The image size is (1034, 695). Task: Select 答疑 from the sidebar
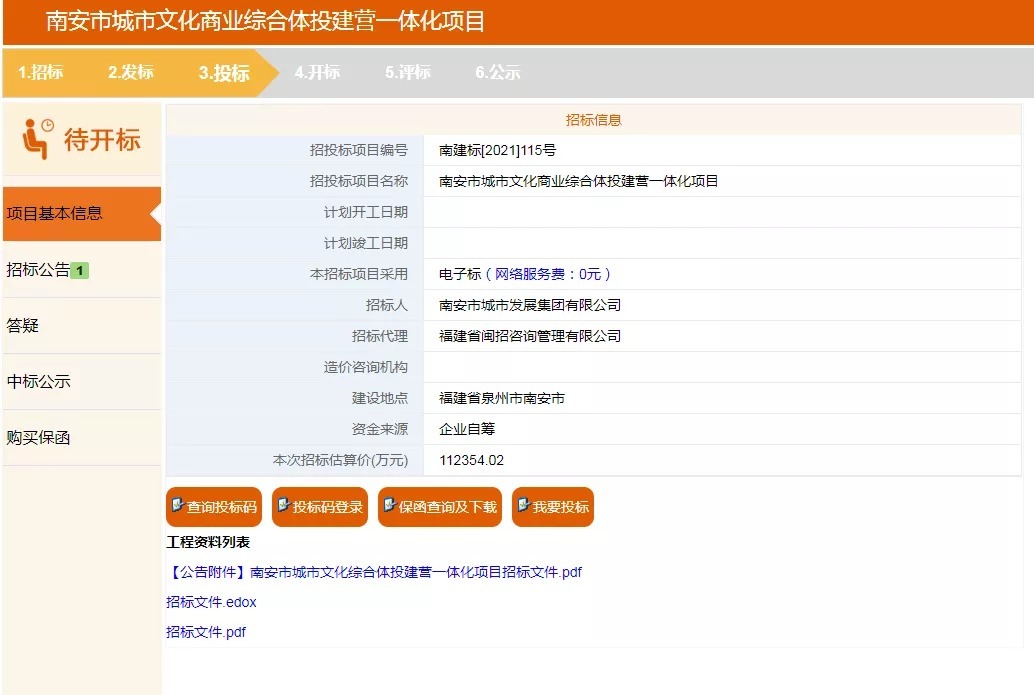27,324
